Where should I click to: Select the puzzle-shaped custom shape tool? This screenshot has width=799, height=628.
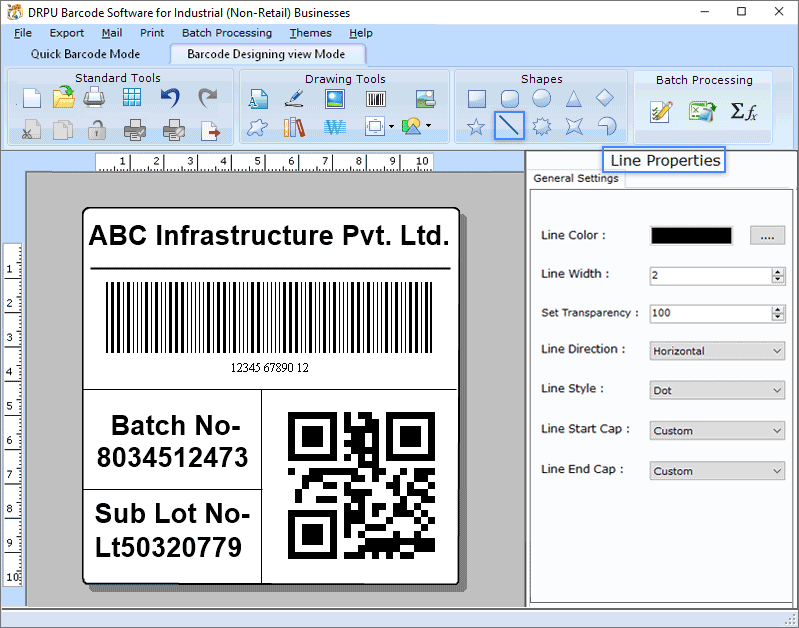[x=257, y=126]
